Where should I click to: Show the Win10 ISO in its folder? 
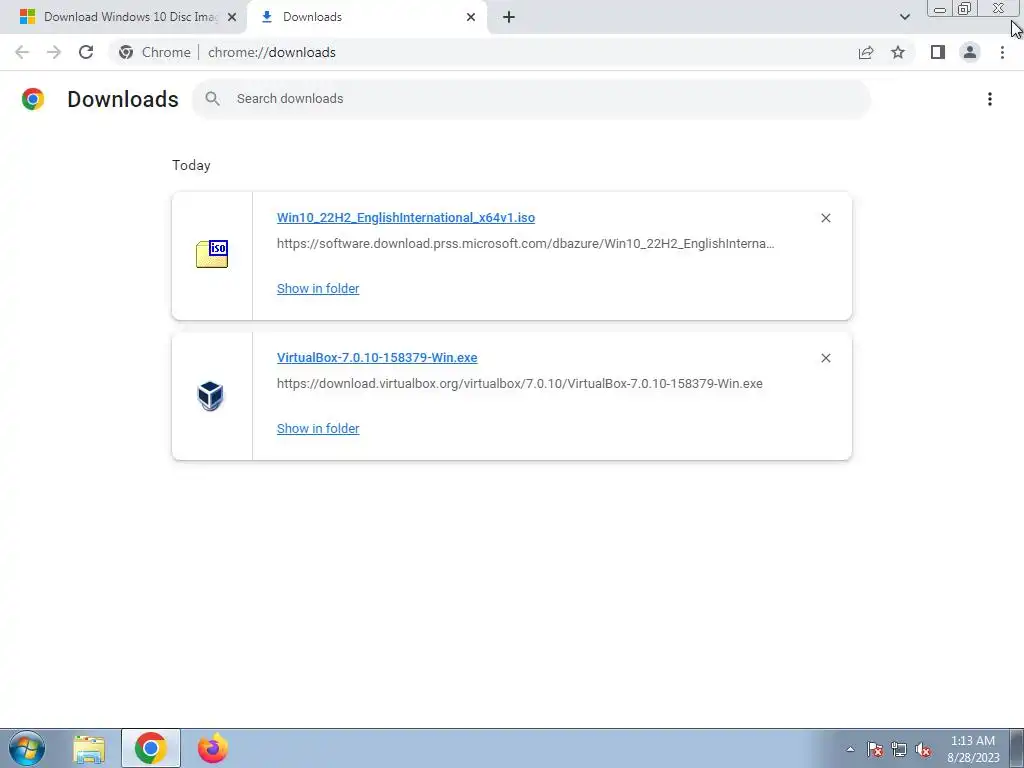click(318, 288)
